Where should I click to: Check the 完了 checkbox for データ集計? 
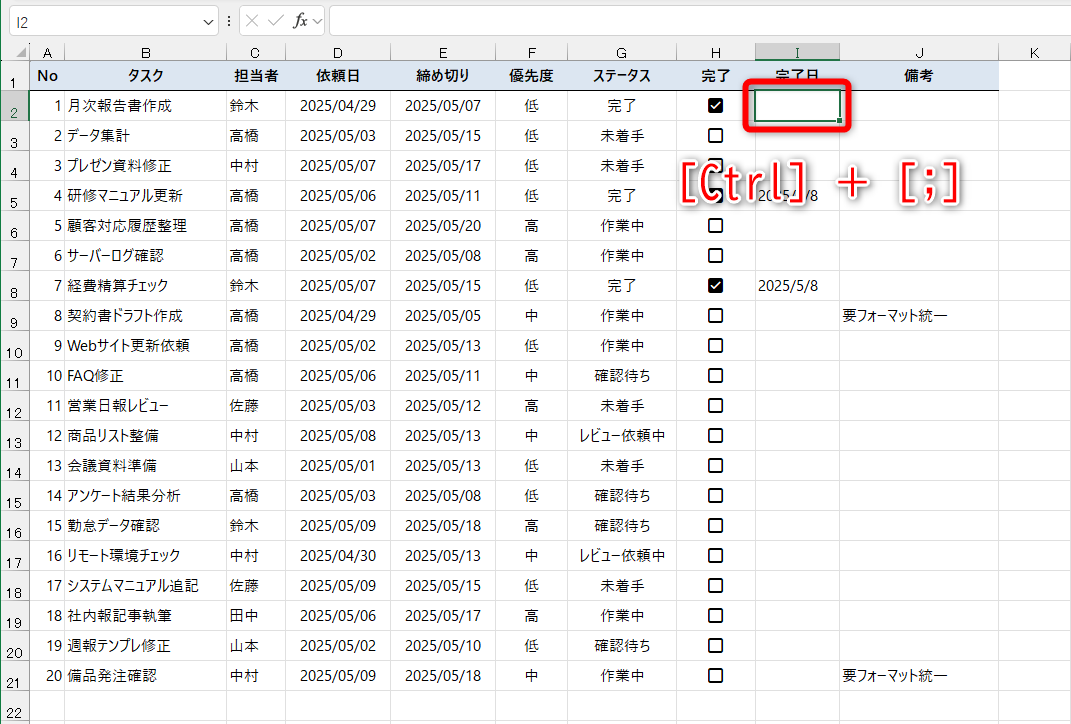click(x=714, y=135)
